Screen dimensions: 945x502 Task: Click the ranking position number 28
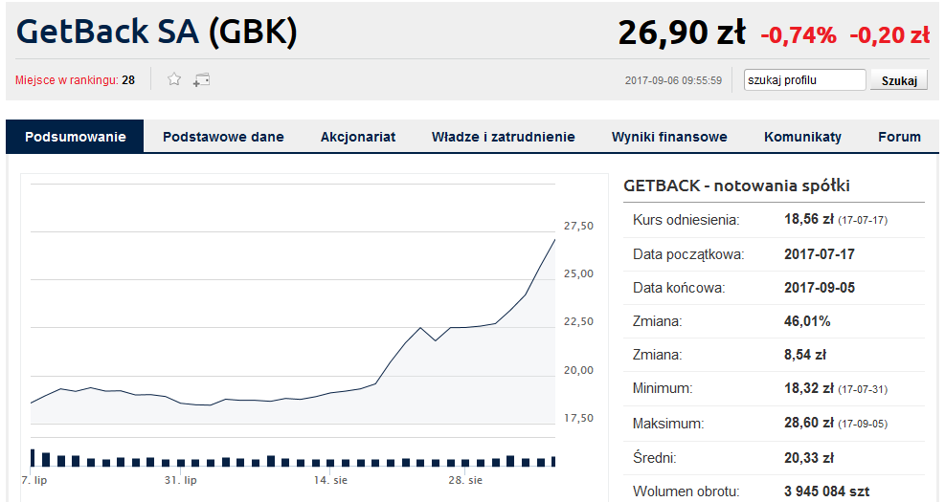128,80
